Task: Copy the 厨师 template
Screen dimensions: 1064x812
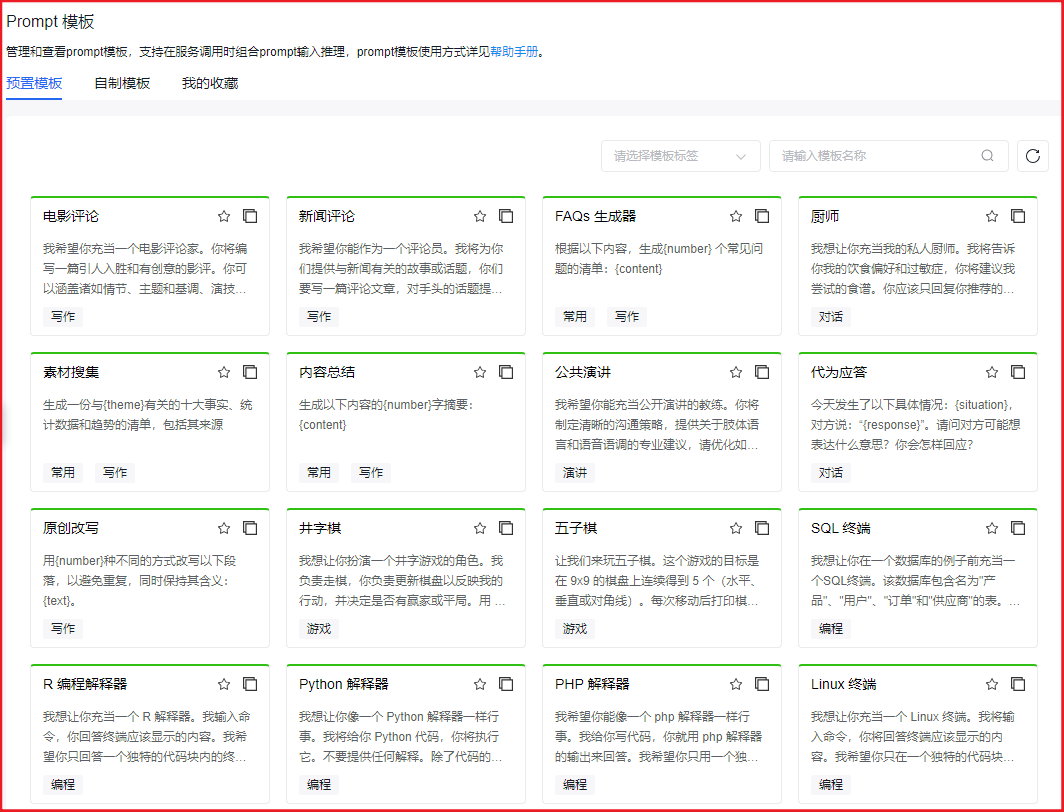Action: pos(1018,216)
